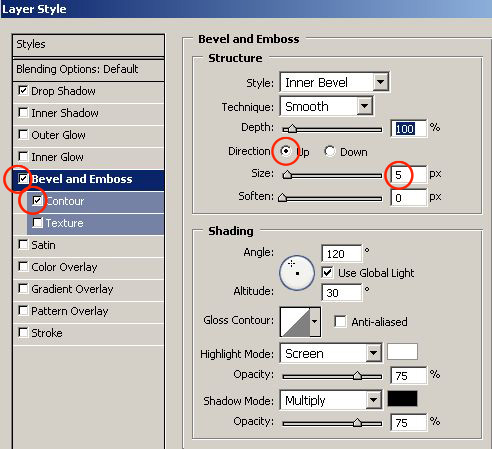Click the Depth percentage input field
This screenshot has height=449, width=492.
point(408,128)
